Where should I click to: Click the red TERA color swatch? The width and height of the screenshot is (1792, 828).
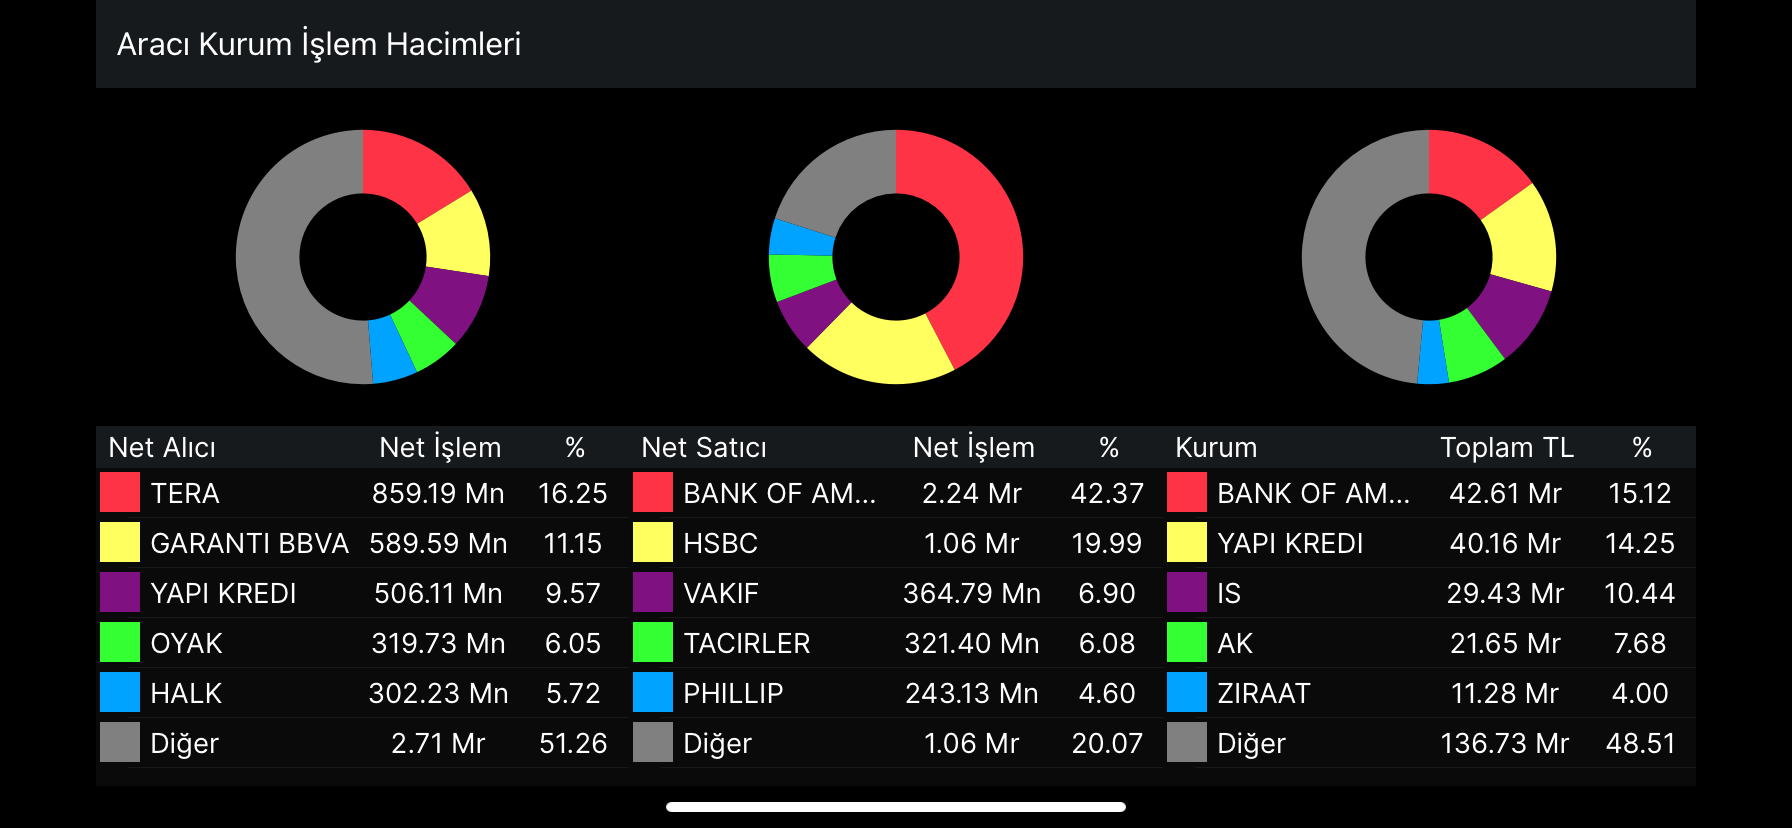pos(120,493)
